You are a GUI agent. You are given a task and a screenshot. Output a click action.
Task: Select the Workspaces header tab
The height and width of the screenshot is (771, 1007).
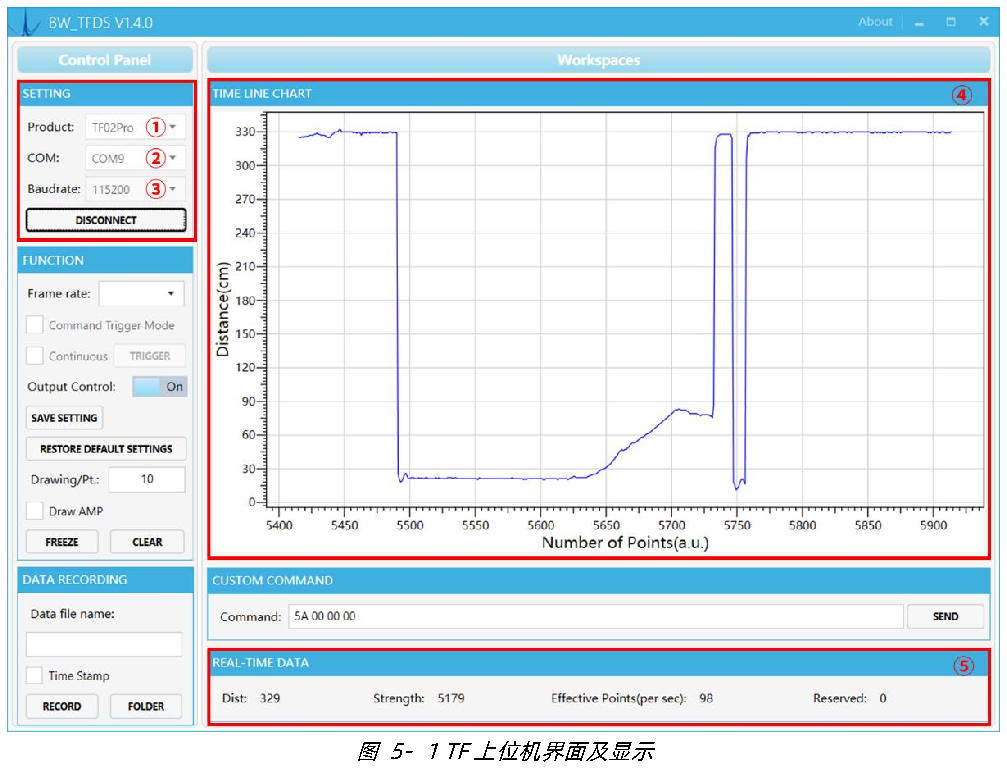(599, 60)
